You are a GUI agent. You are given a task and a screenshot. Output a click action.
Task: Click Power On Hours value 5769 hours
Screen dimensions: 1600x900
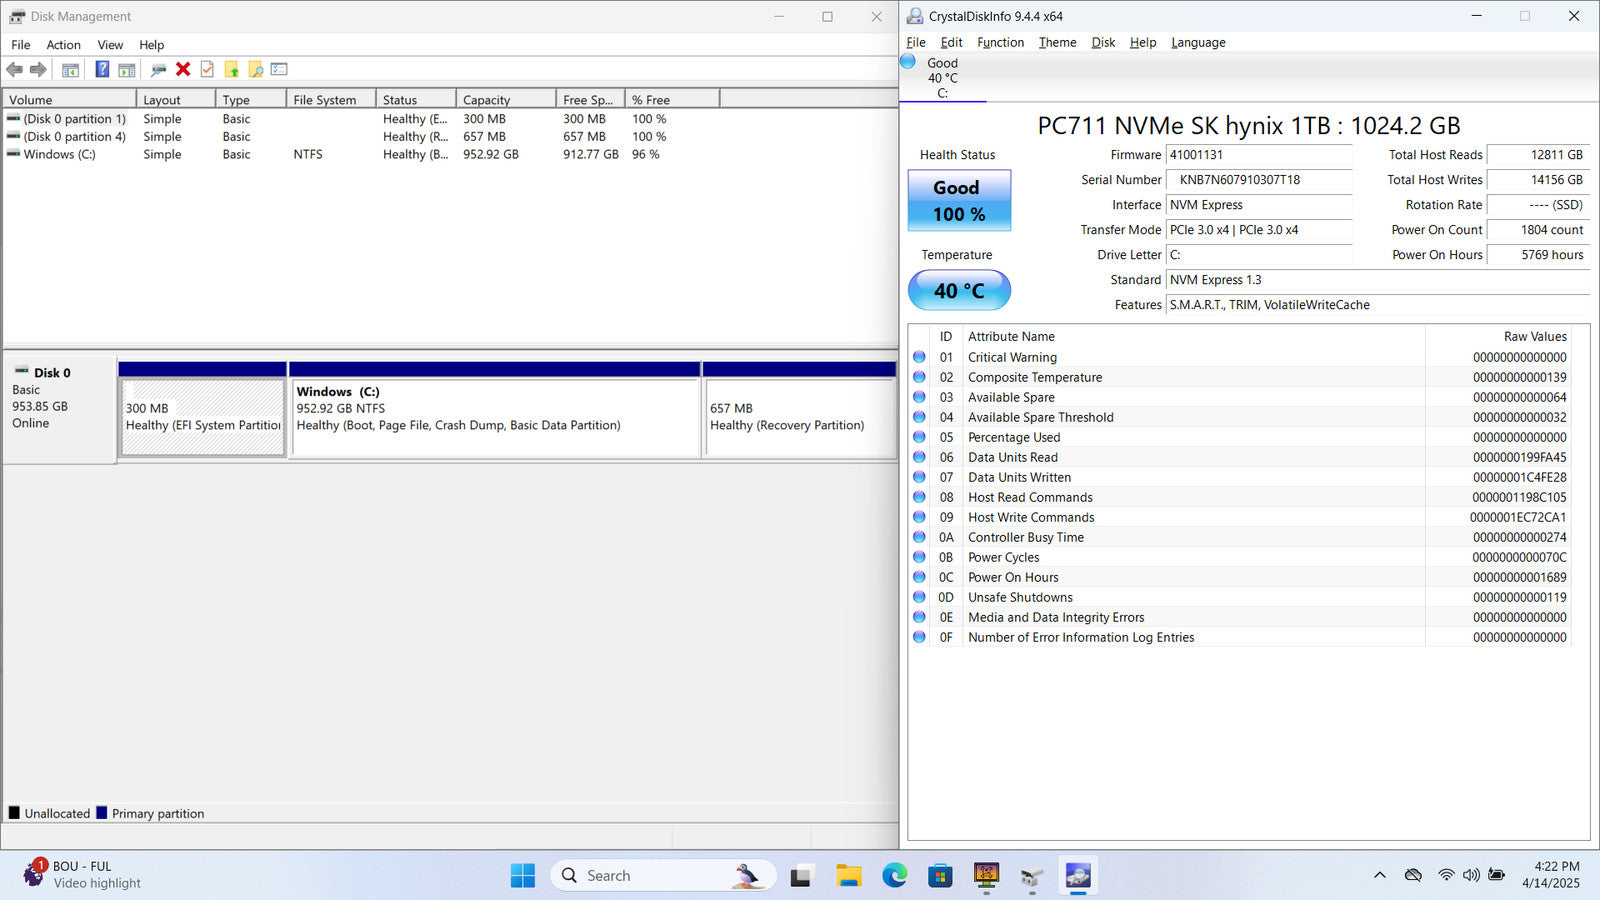click(1538, 255)
